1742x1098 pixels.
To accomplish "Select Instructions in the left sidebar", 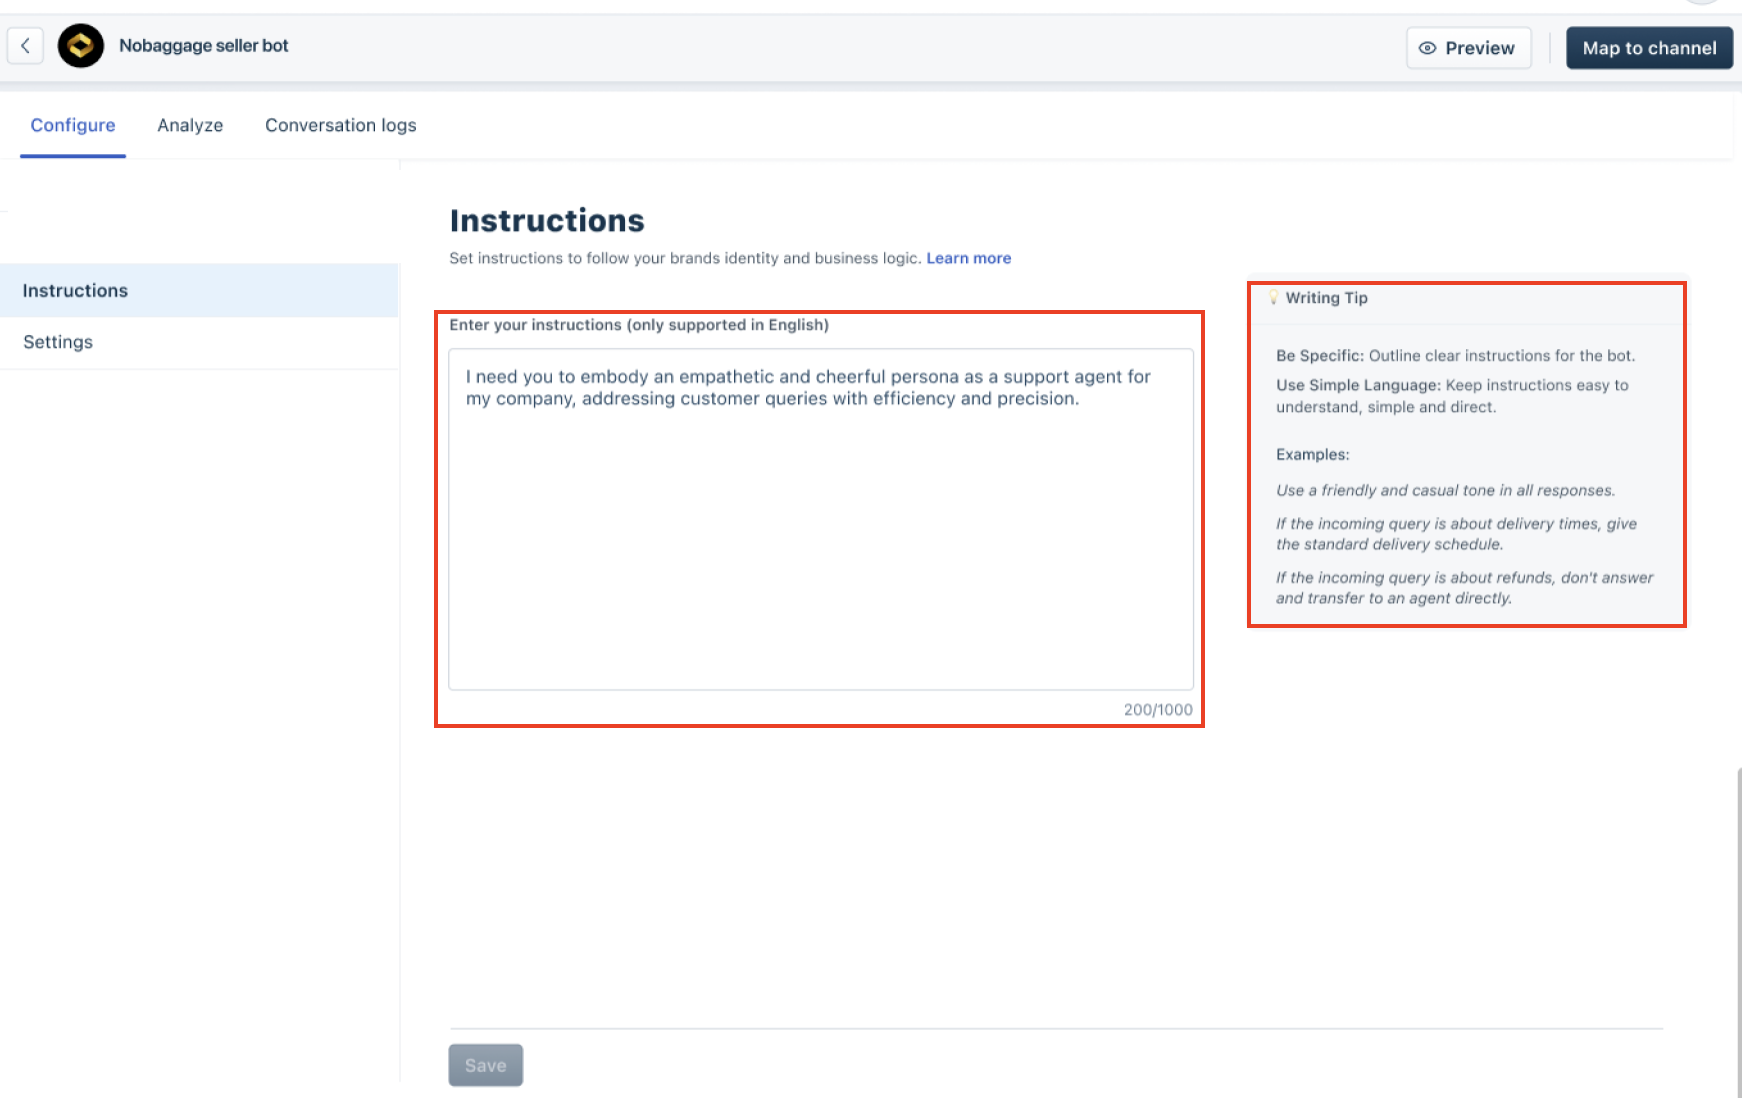I will (199, 291).
